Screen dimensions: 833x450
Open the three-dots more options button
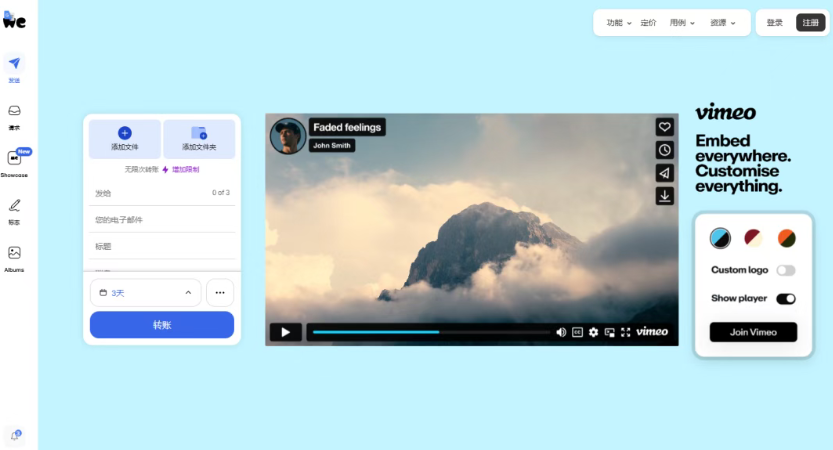220,293
